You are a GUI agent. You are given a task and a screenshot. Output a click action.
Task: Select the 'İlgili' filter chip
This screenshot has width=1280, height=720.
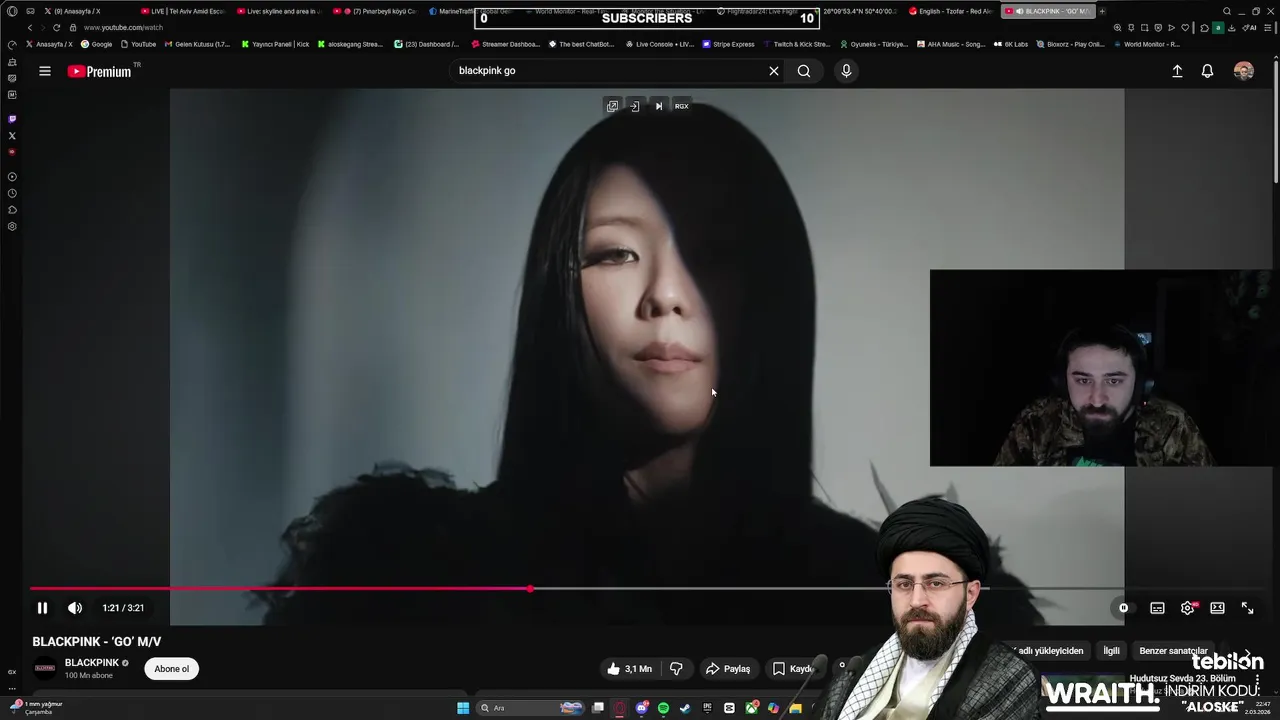click(x=1111, y=651)
